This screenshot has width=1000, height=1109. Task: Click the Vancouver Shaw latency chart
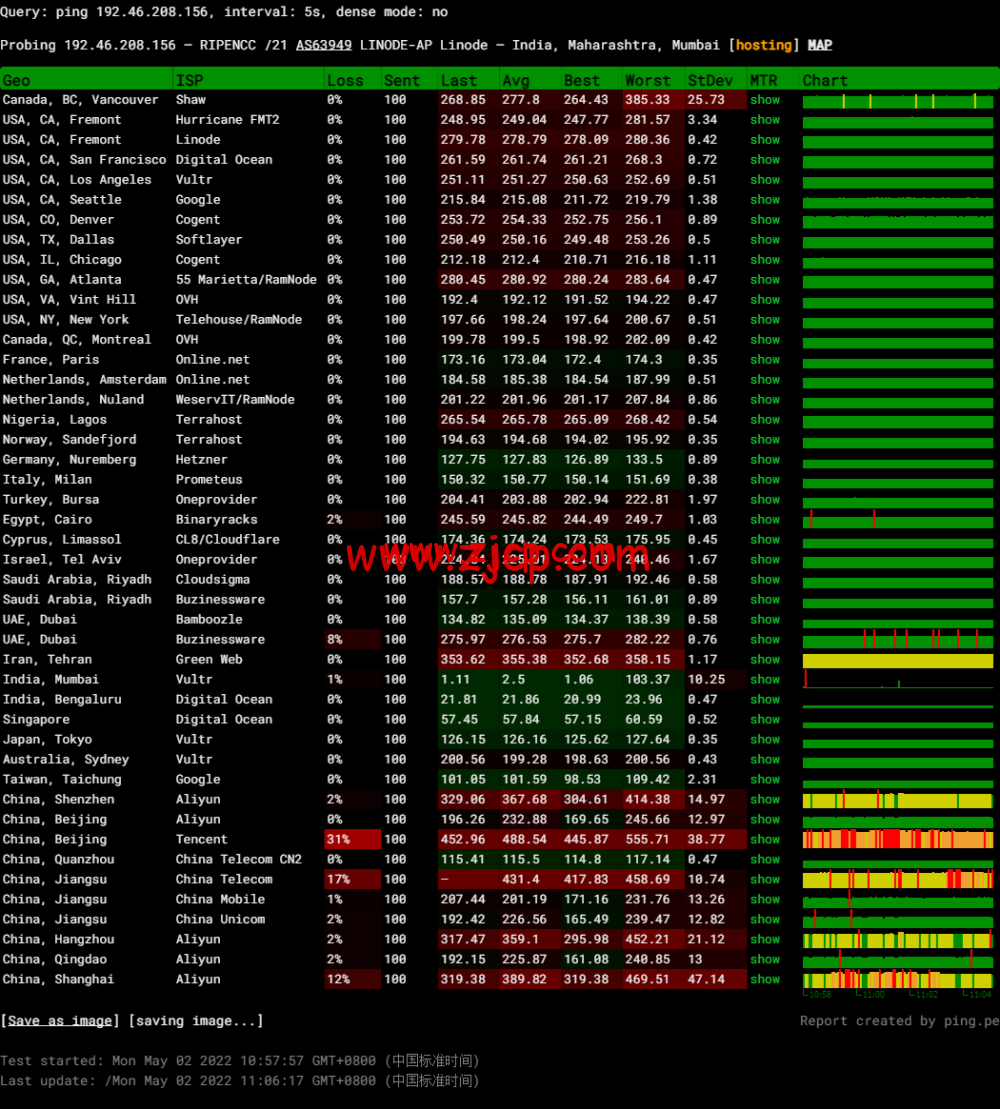[897, 101]
